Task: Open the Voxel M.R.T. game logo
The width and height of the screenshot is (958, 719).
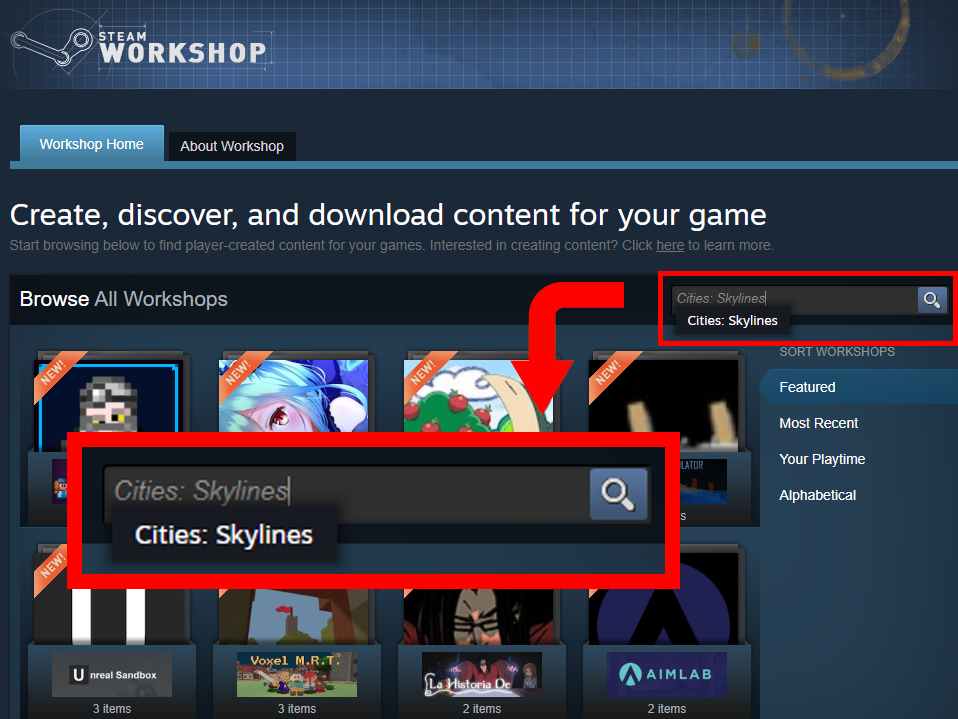Action: (297, 674)
